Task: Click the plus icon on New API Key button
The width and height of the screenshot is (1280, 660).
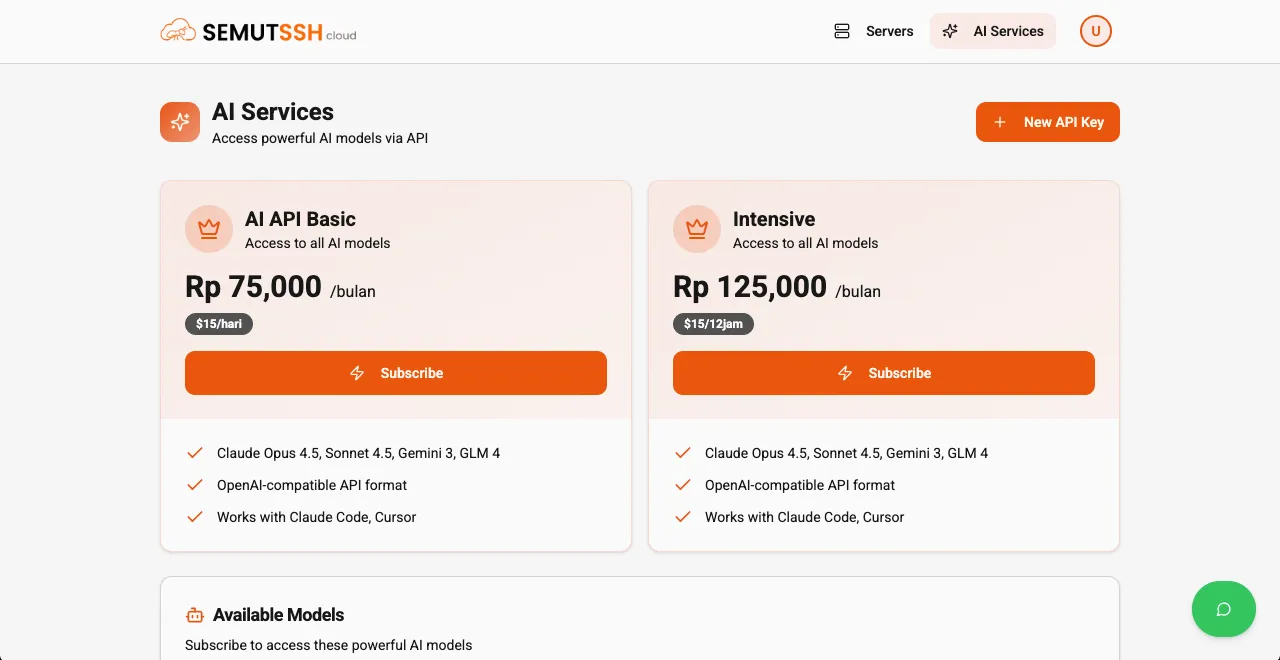Action: pyautogui.click(x=1000, y=122)
